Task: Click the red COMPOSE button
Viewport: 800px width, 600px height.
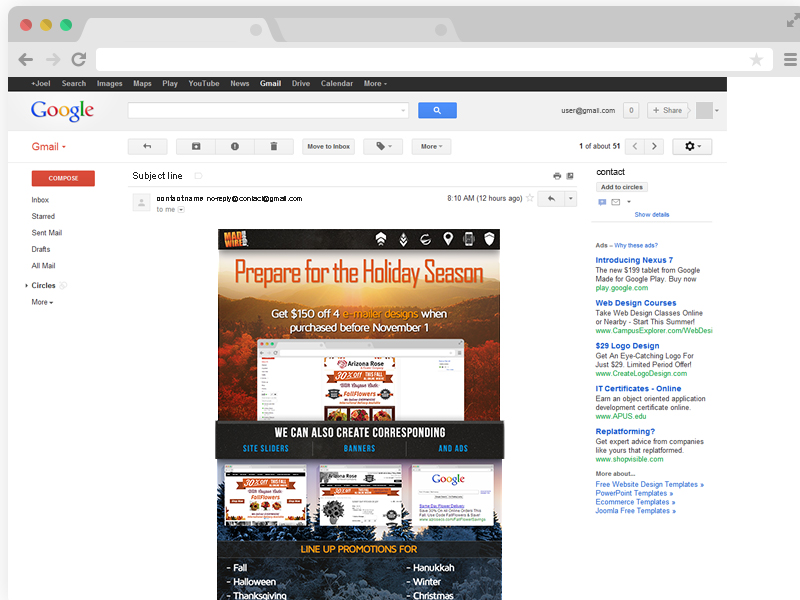Action: point(63,178)
